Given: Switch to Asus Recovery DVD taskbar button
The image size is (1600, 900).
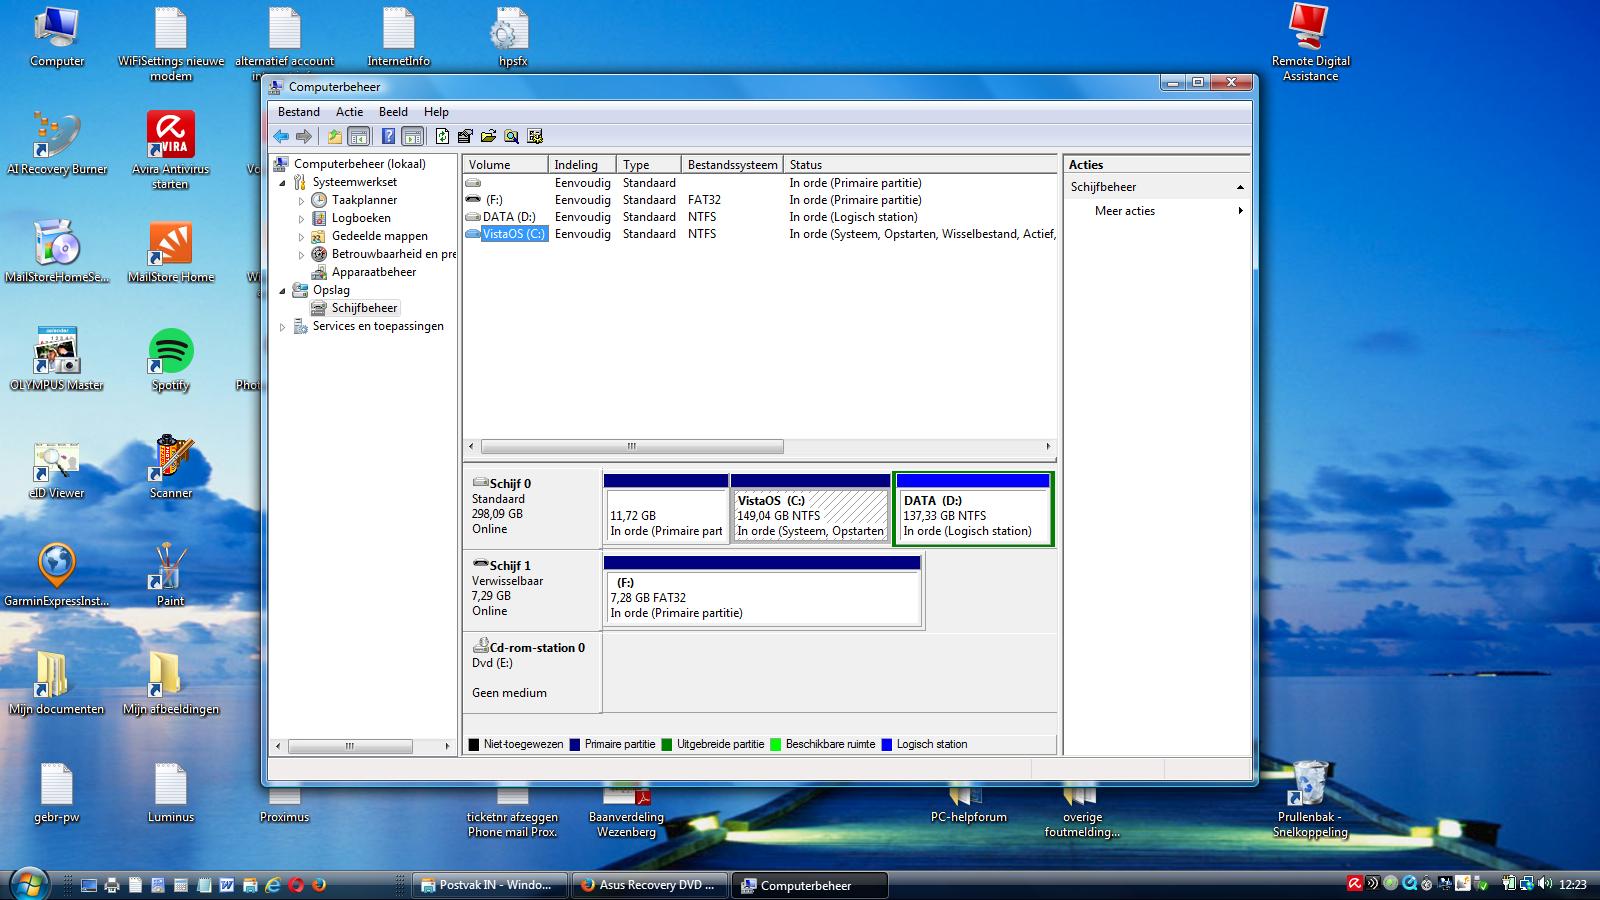Looking at the screenshot, I should (649, 885).
